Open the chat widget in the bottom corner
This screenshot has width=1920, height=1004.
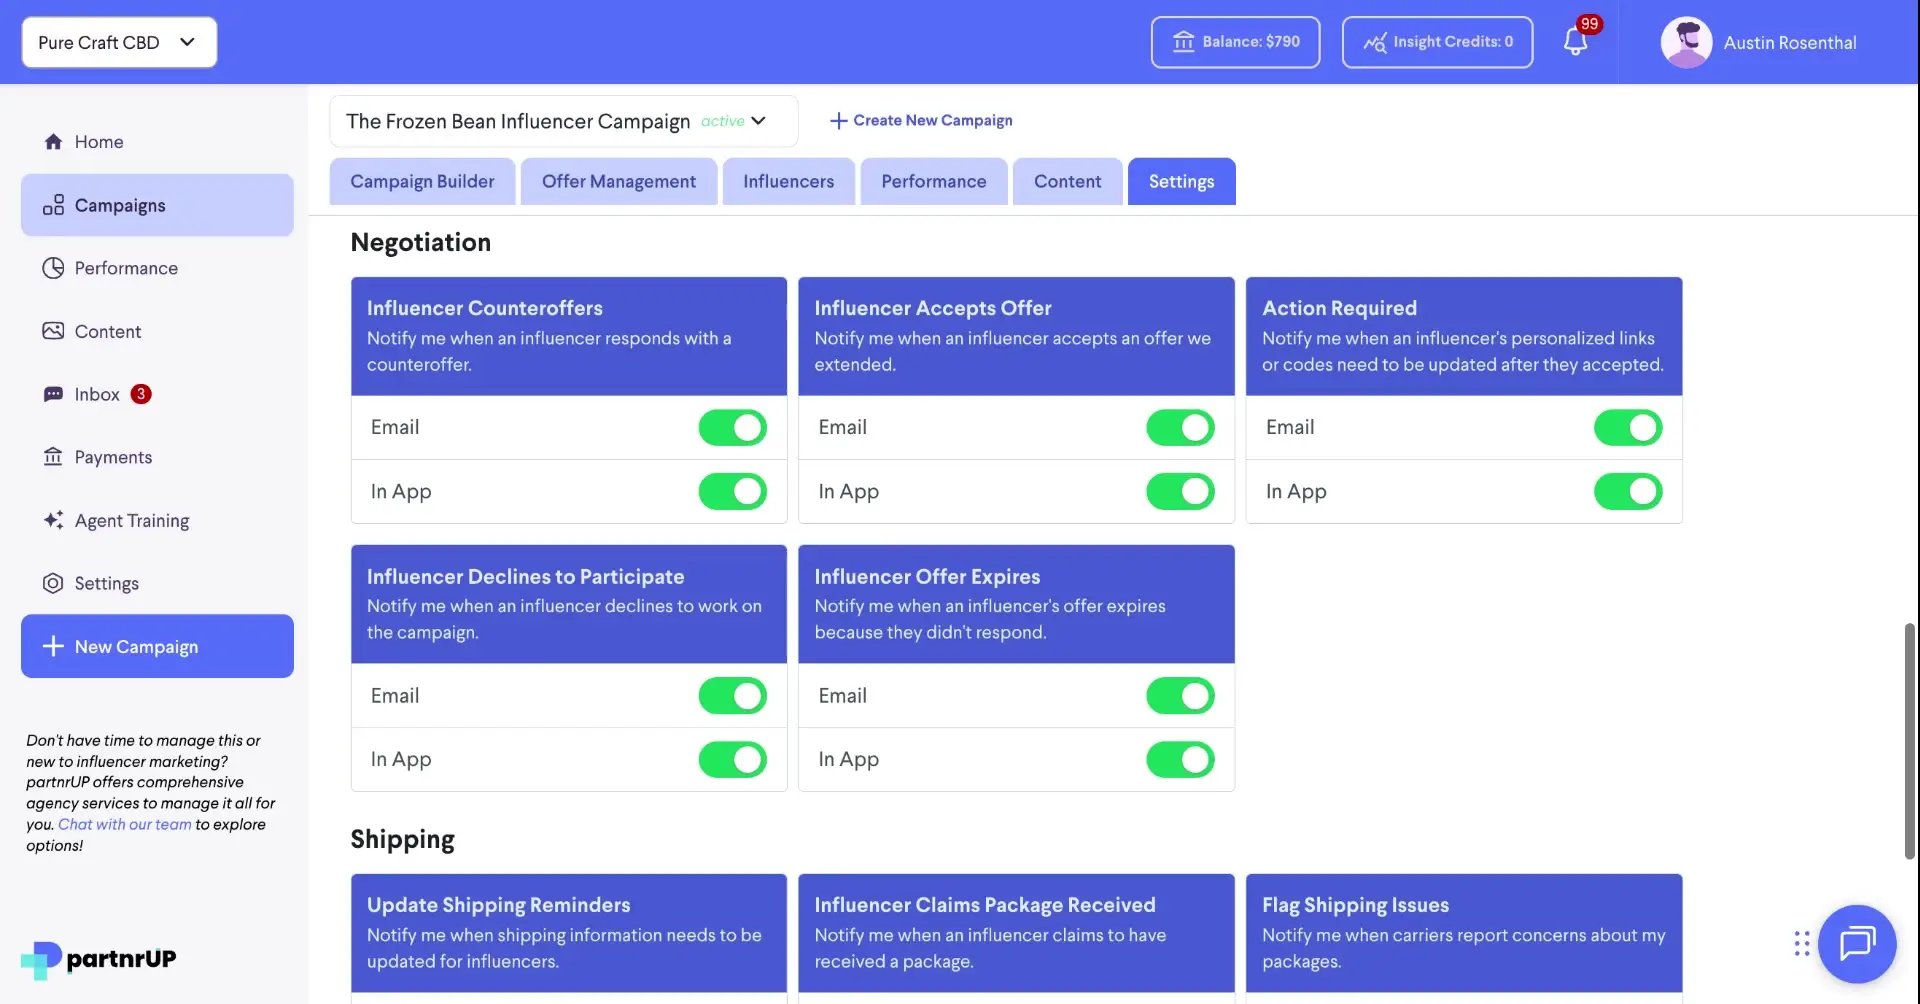tap(1857, 943)
